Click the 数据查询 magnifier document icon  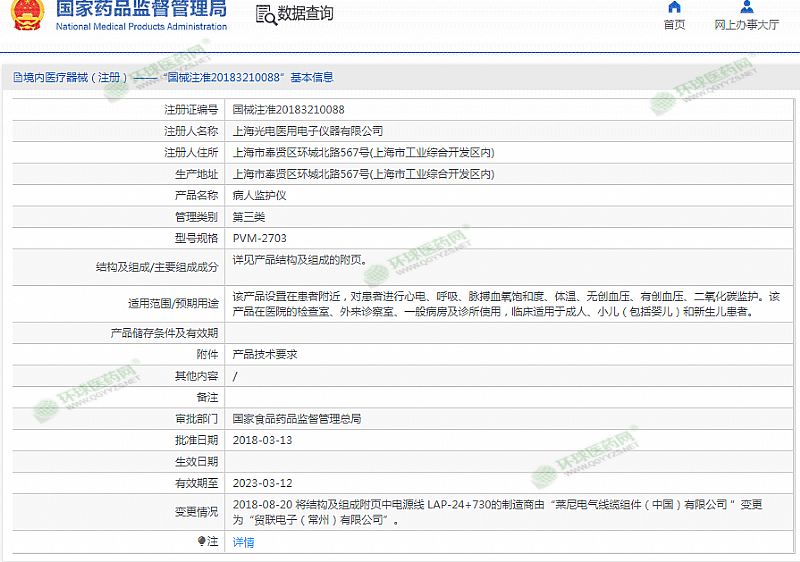point(265,14)
